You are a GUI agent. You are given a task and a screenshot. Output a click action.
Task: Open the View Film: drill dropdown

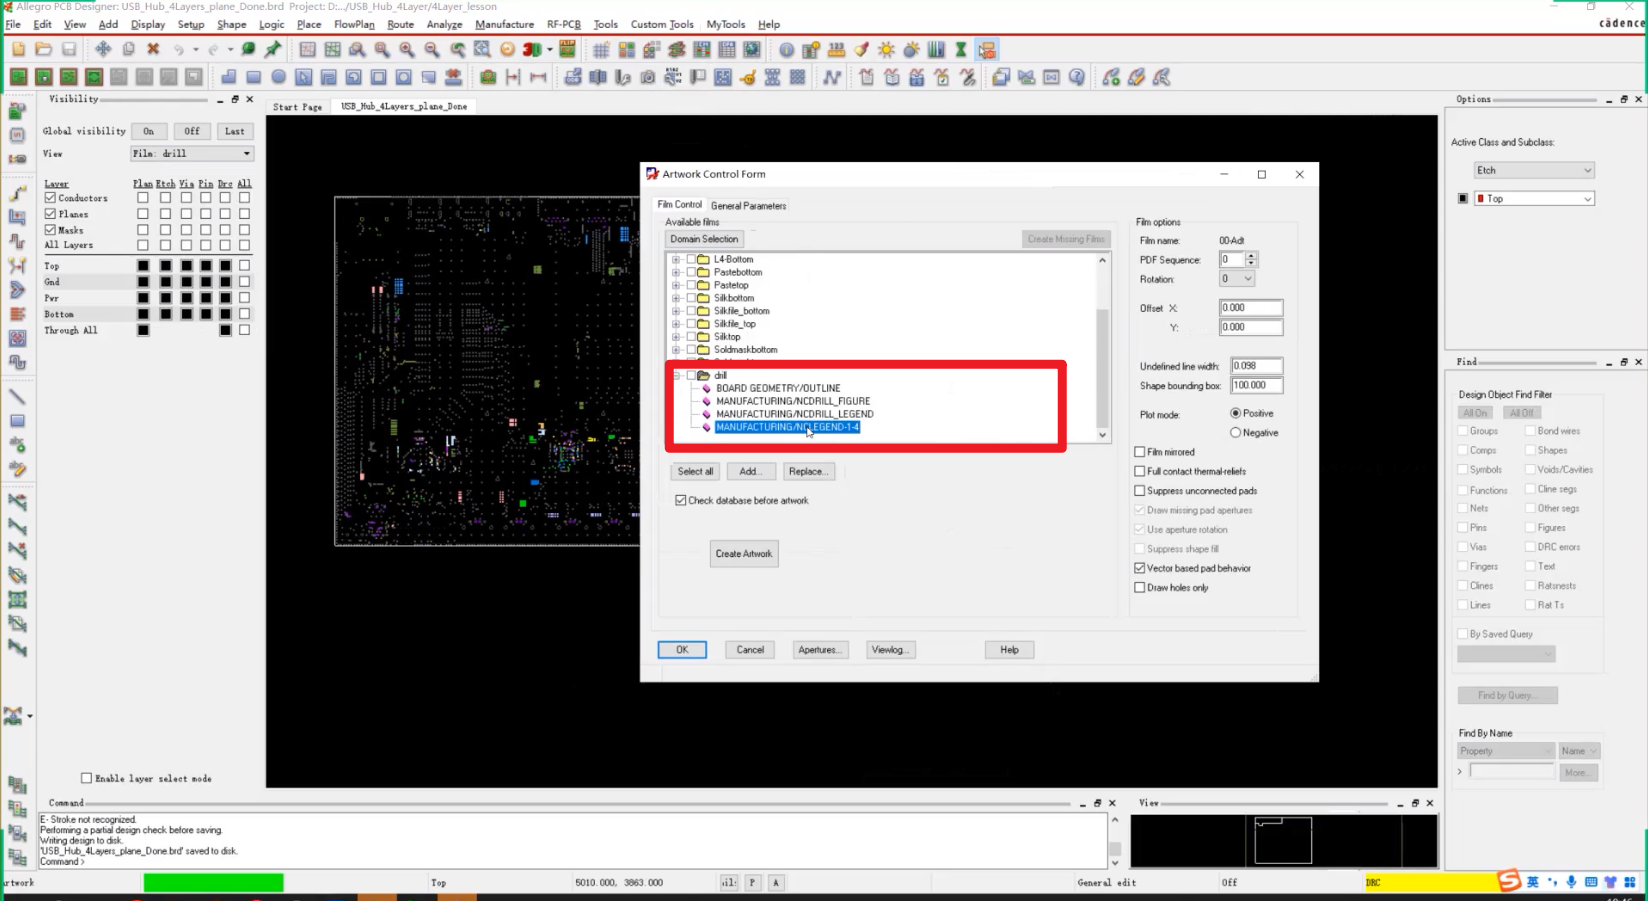192,154
